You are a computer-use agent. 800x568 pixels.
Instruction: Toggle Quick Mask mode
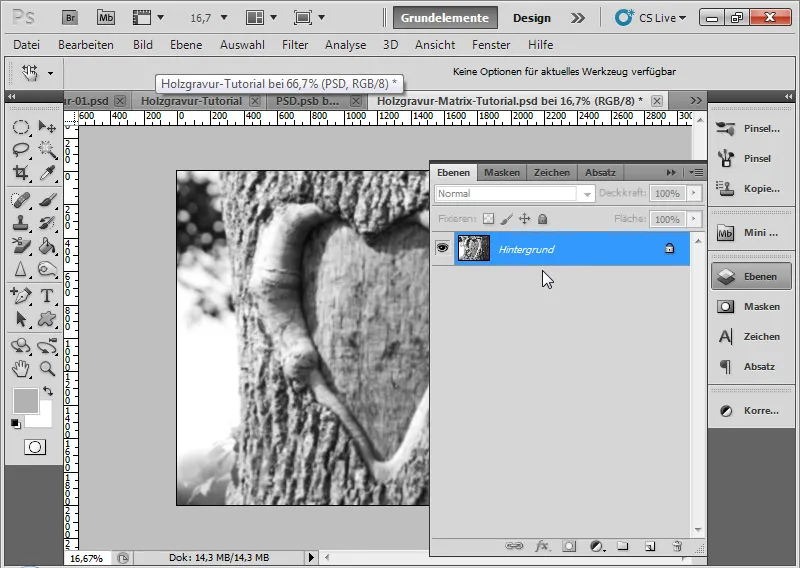(x=35, y=447)
